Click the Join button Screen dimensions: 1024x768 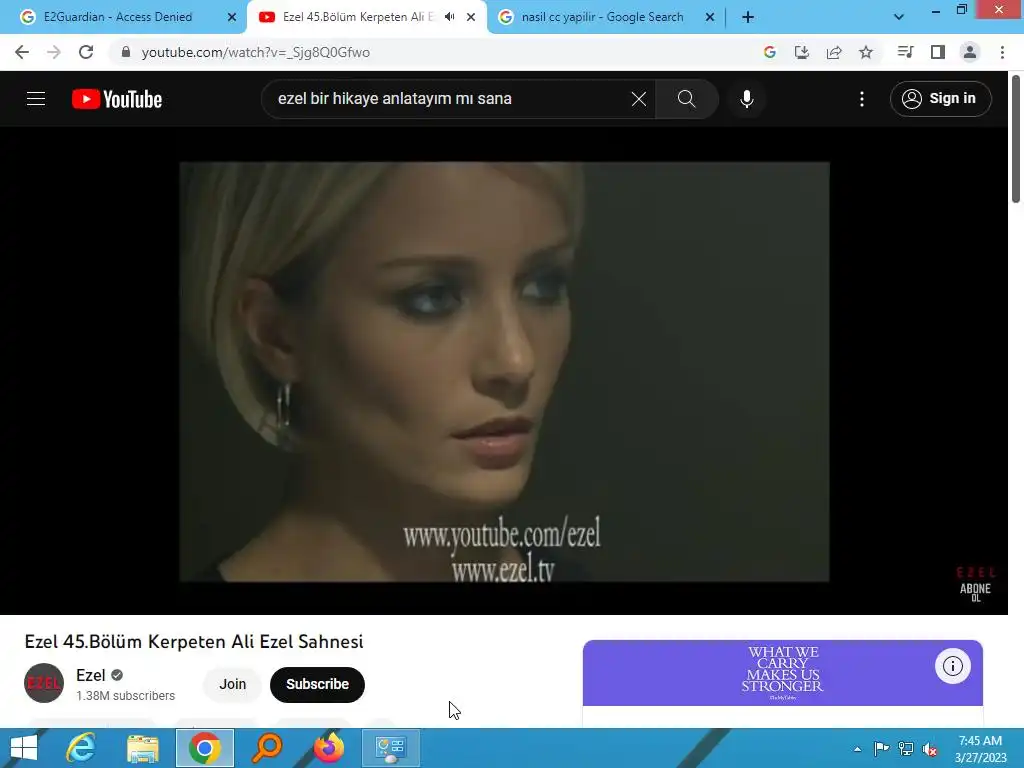coord(232,684)
